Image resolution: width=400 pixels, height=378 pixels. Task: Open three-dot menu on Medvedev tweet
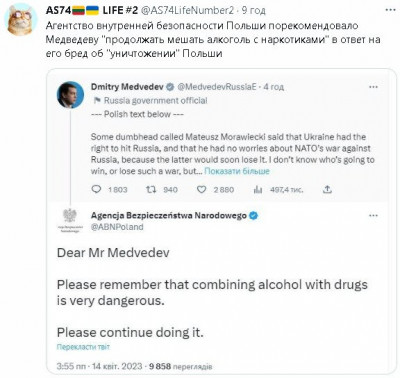(373, 87)
